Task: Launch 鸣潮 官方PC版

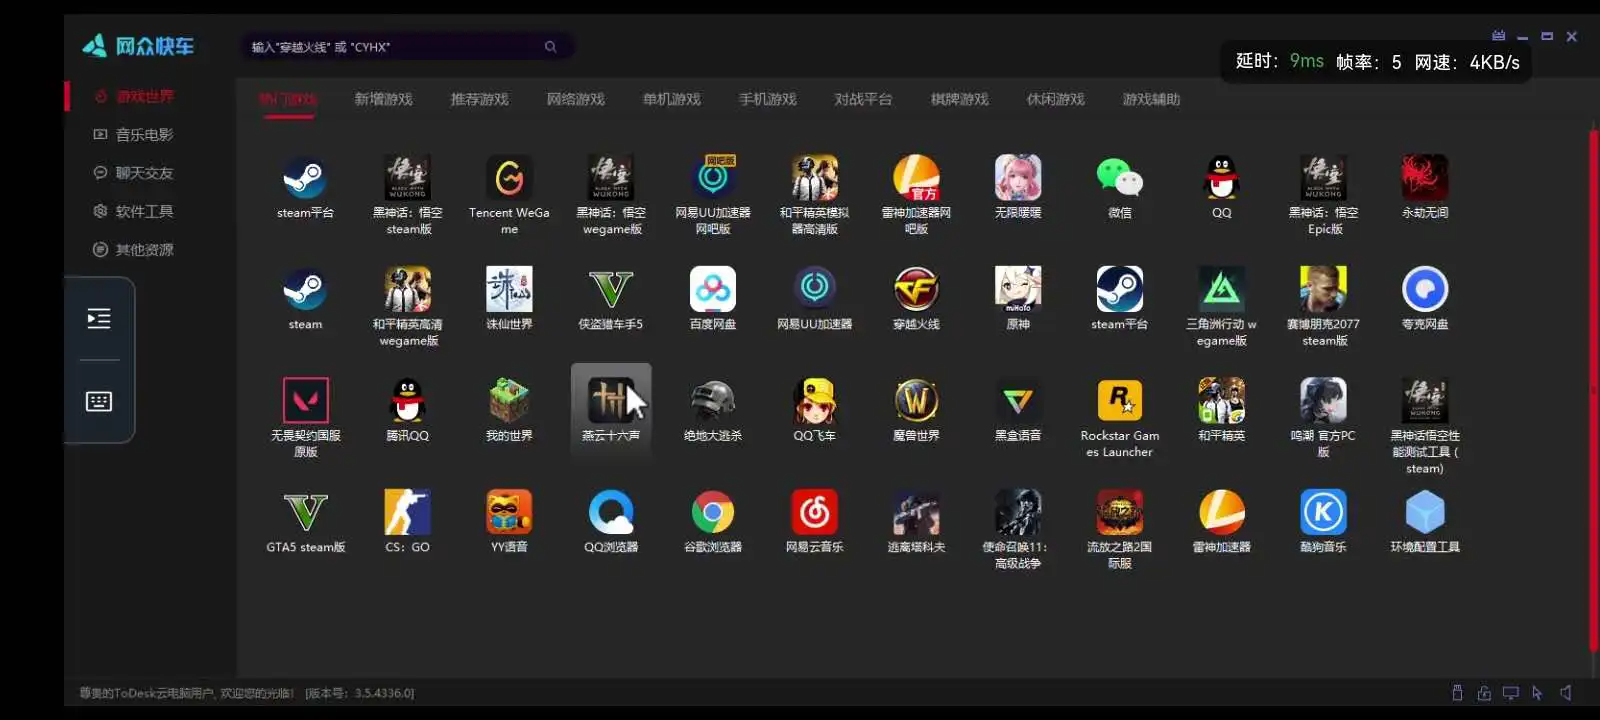Action: tap(1324, 401)
